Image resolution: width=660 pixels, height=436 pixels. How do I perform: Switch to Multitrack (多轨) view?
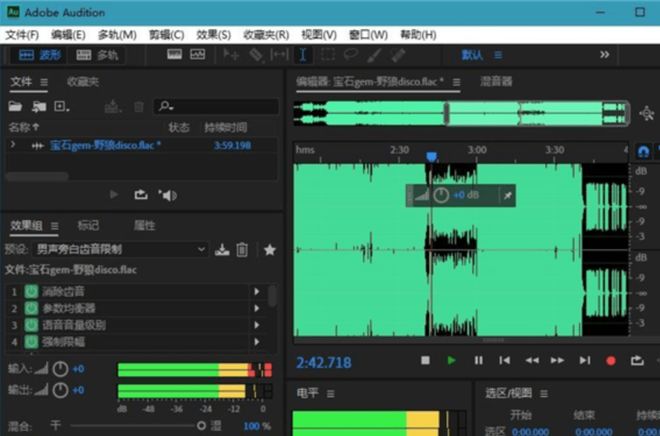coord(97,55)
